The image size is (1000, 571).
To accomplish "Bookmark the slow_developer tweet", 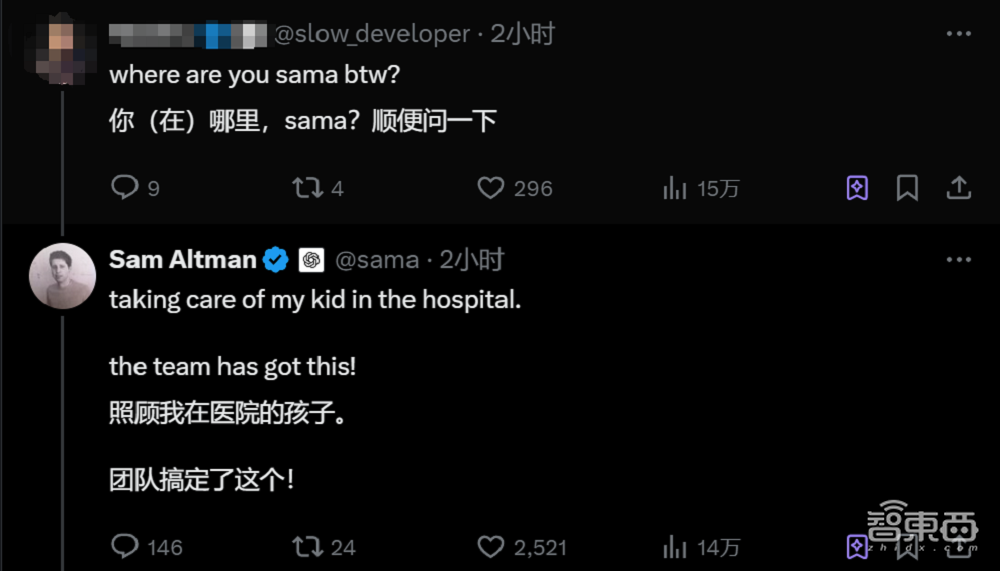I will [x=907, y=188].
